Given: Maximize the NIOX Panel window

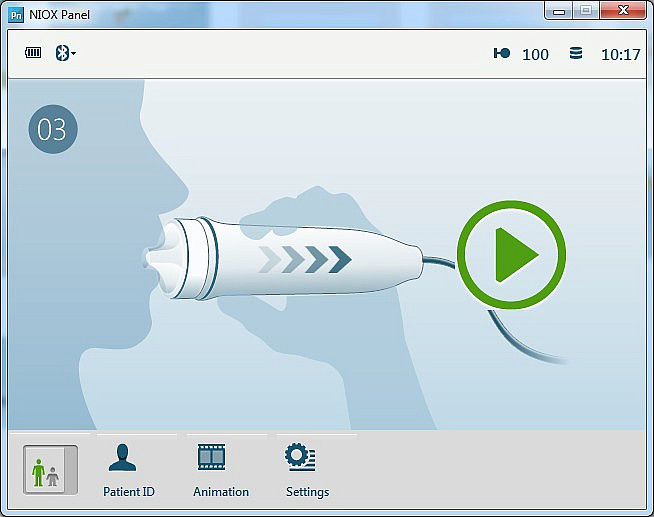Looking at the screenshot, I should [586, 10].
